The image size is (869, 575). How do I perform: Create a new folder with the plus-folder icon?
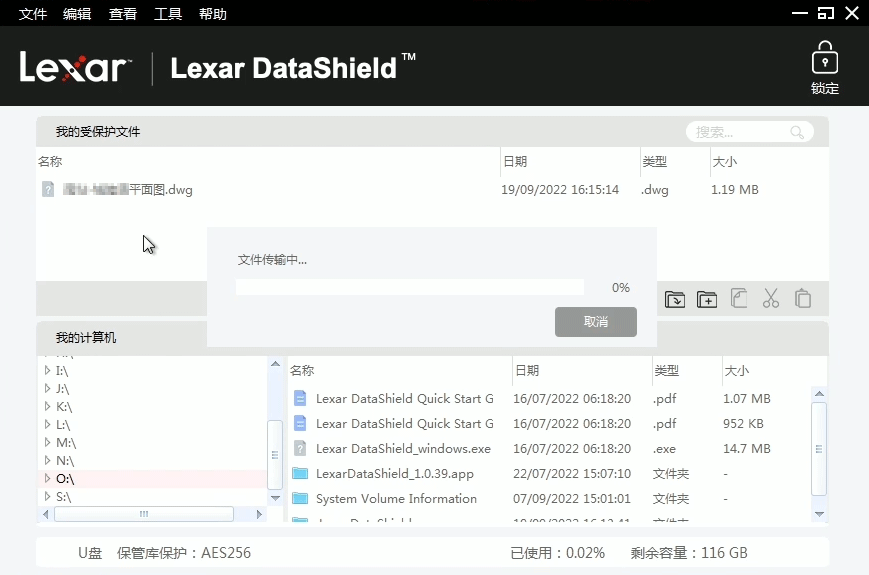(x=707, y=299)
